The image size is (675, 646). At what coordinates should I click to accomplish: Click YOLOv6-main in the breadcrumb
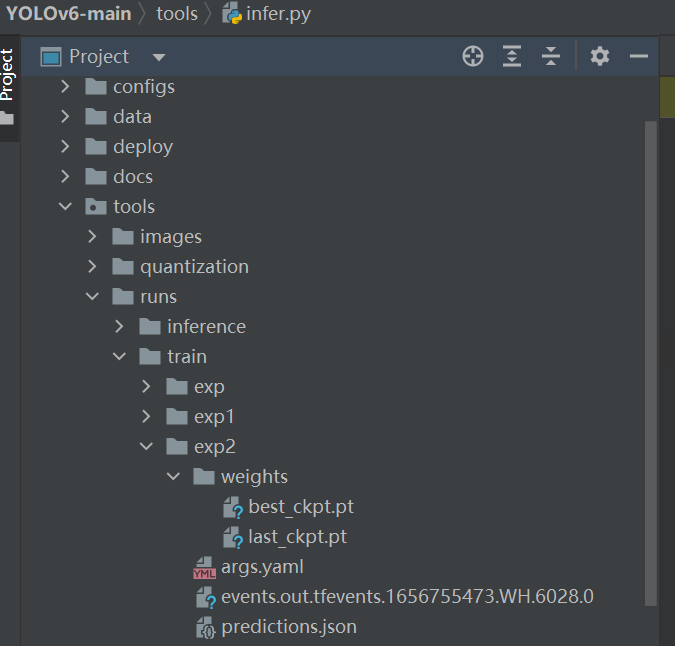(69, 14)
